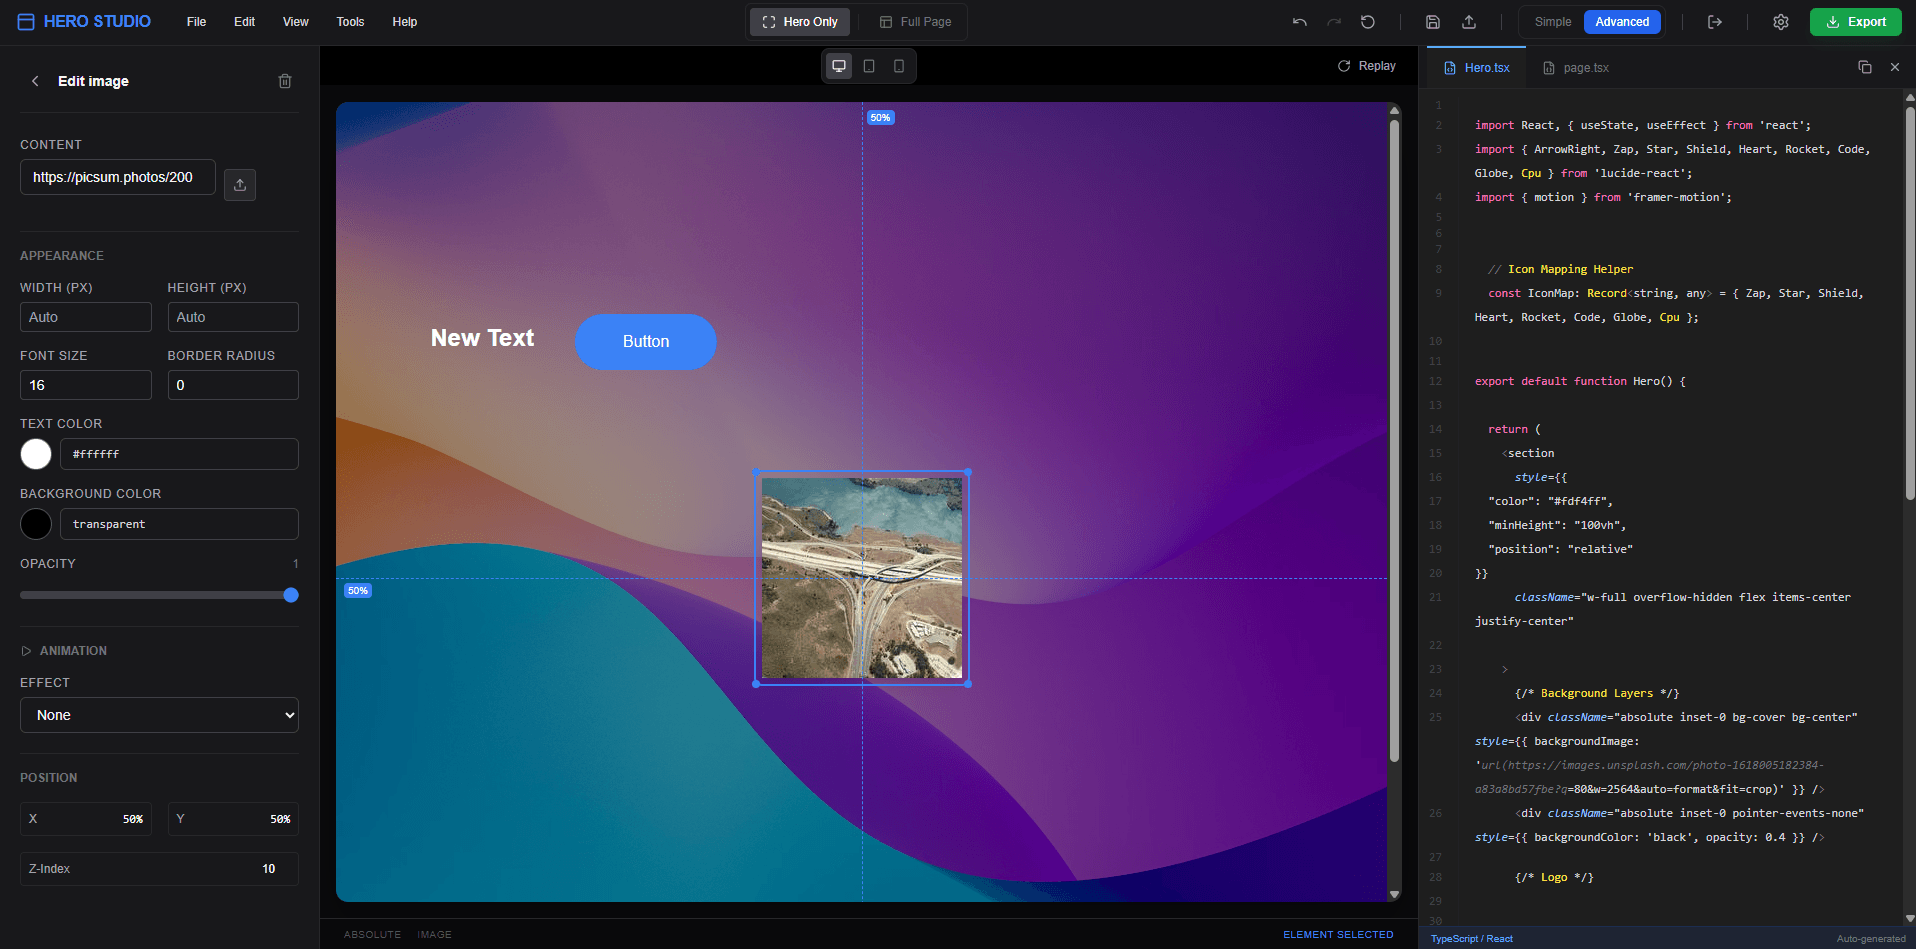The width and height of the screenshot is (1916, 949).
Task: Expand the Animation section
Action: pos(64,651)
